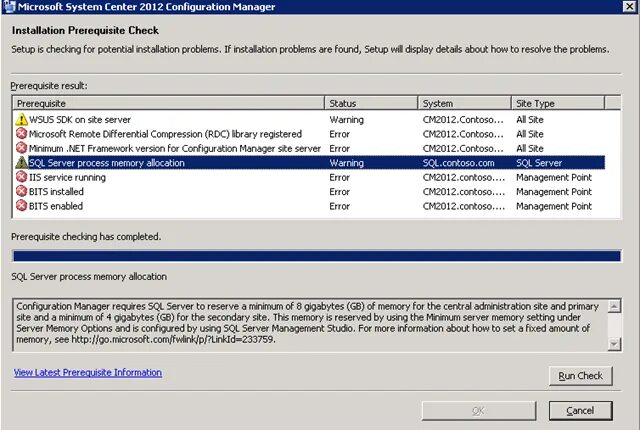
Task: Click the SQL Server site type cell
Action: [x=539, y=163]
